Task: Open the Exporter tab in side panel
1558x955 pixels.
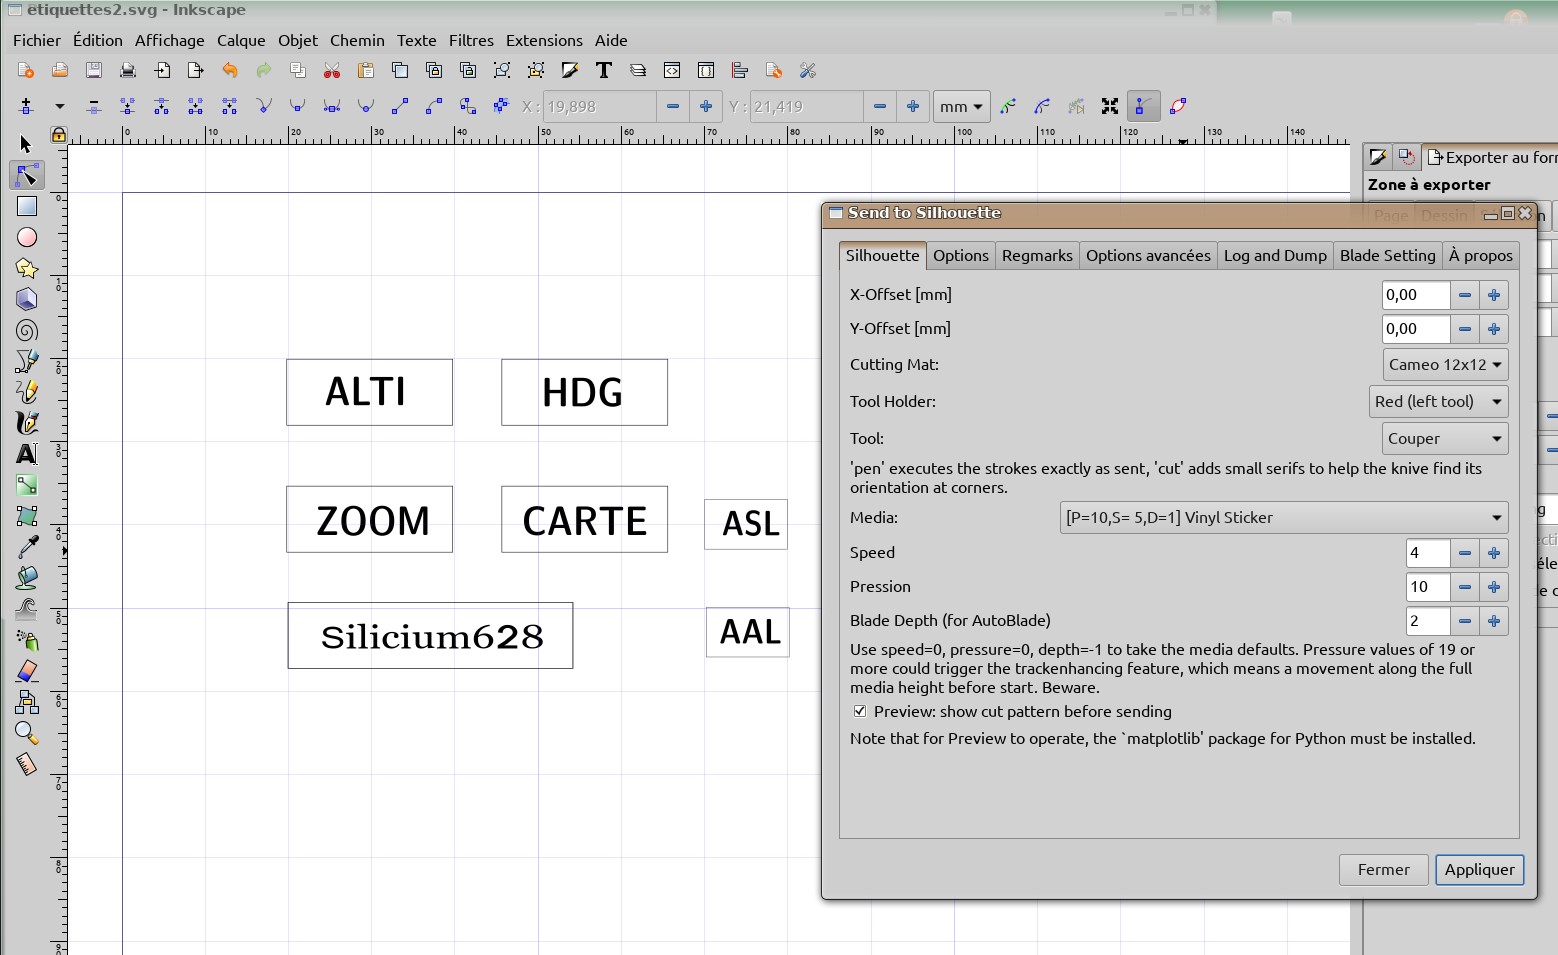Action: click(1491, 158)
